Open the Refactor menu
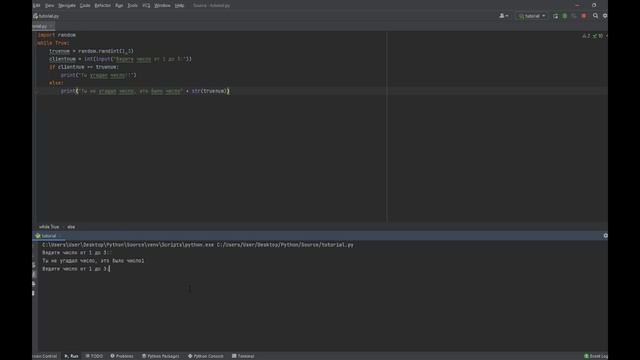The image size is (640, 360). pos(102,5)
